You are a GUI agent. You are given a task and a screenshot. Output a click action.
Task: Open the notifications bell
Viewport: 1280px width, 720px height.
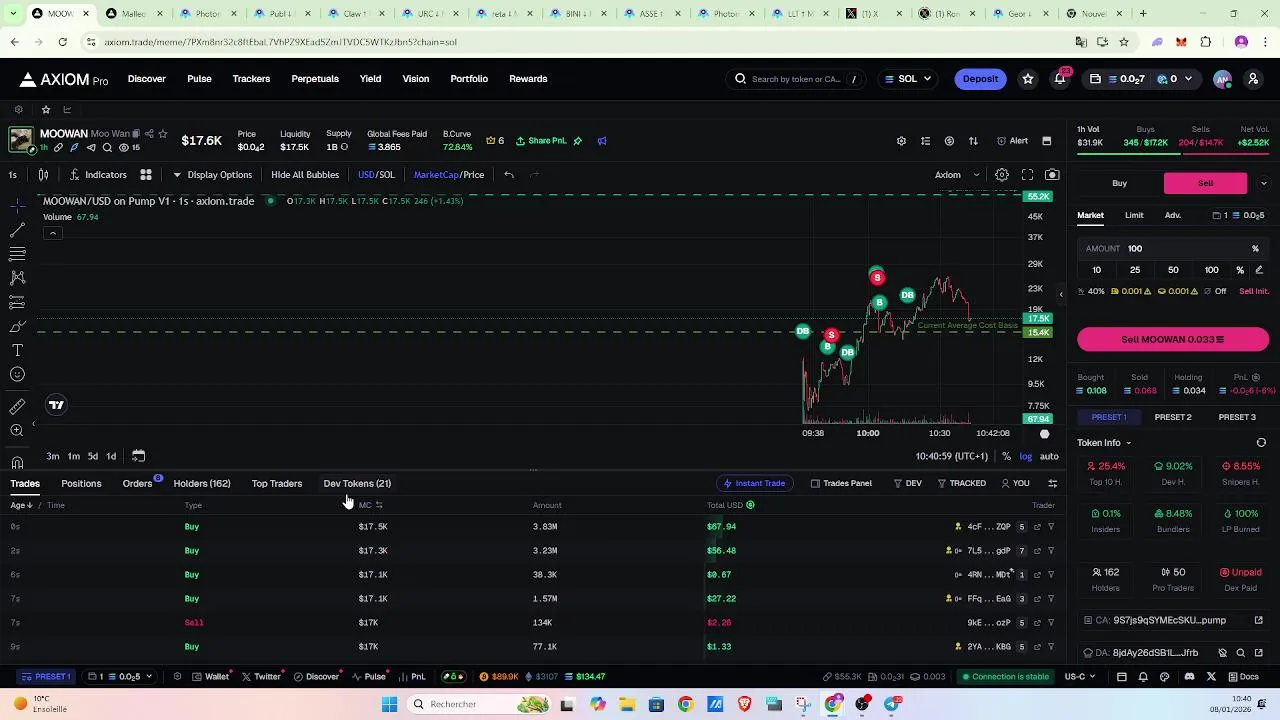(x=1060, y=79)
